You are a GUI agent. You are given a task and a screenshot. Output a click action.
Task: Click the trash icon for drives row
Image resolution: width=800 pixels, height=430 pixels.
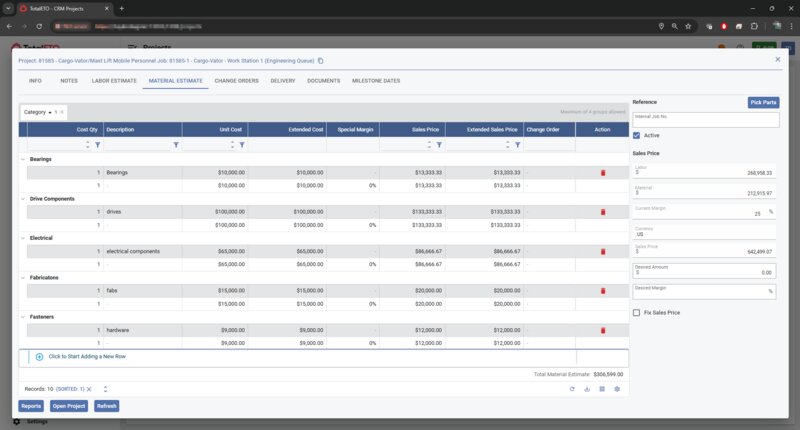coord(602,212)
